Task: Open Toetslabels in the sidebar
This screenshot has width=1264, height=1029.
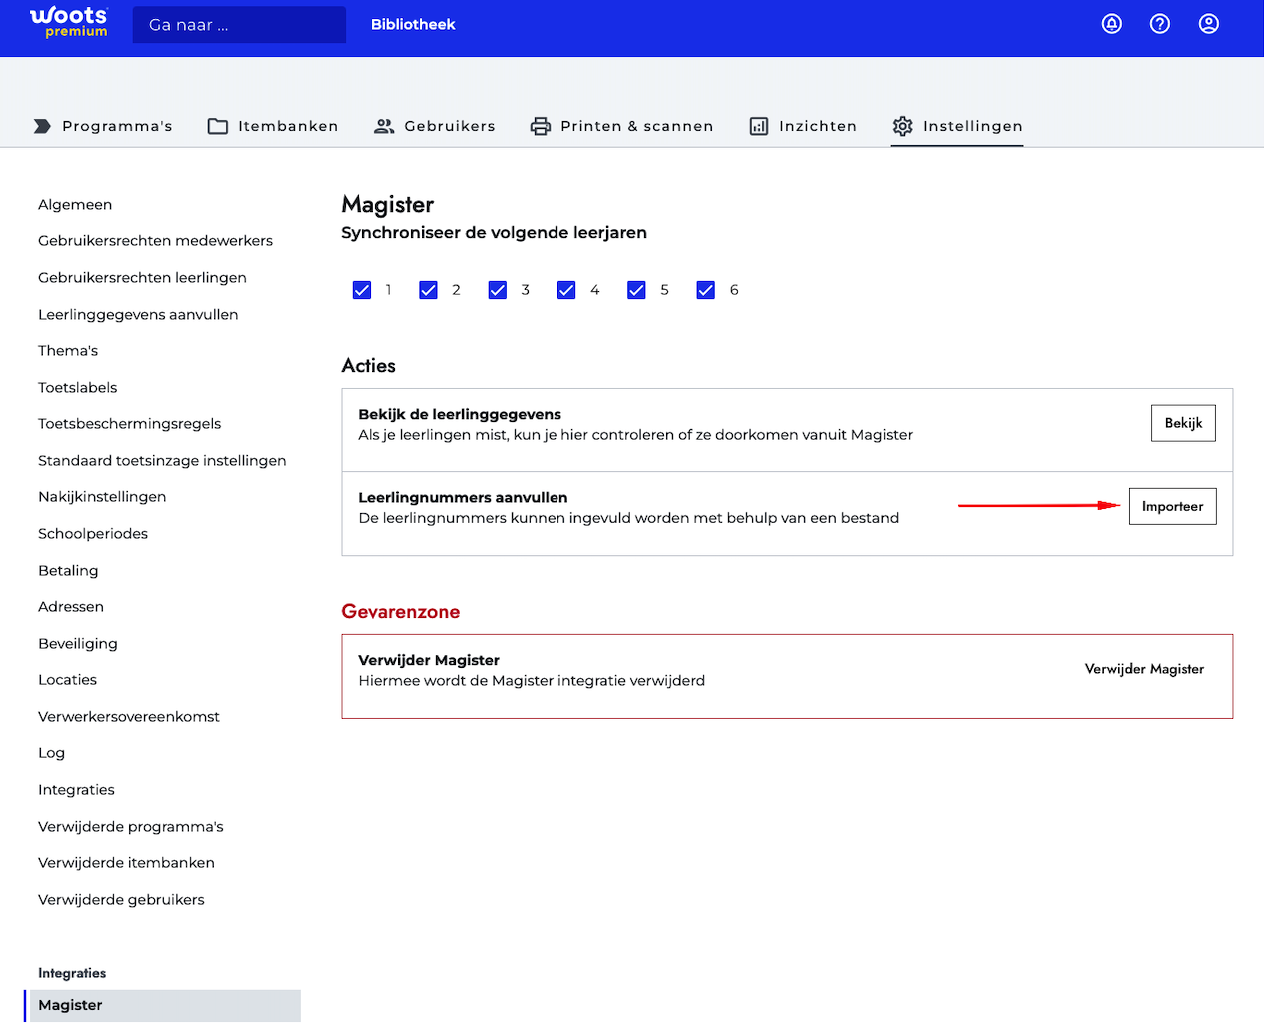Action: (78, 387)
